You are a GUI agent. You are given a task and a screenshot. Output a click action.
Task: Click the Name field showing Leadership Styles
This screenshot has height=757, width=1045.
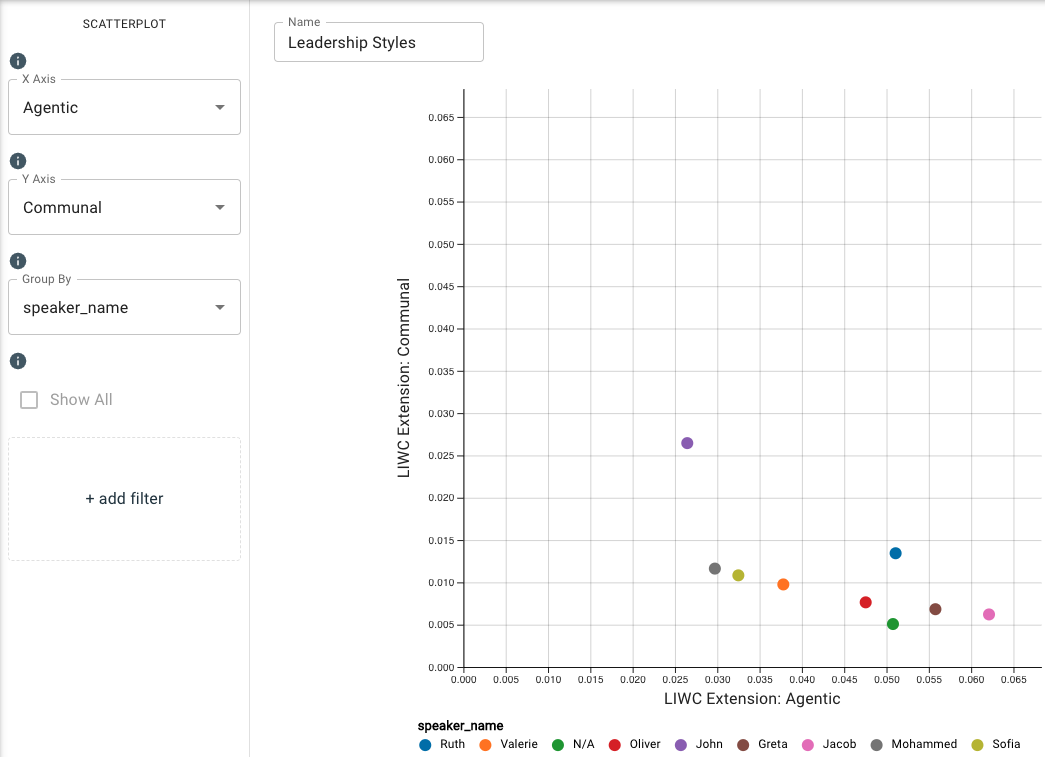coord(378,41)
